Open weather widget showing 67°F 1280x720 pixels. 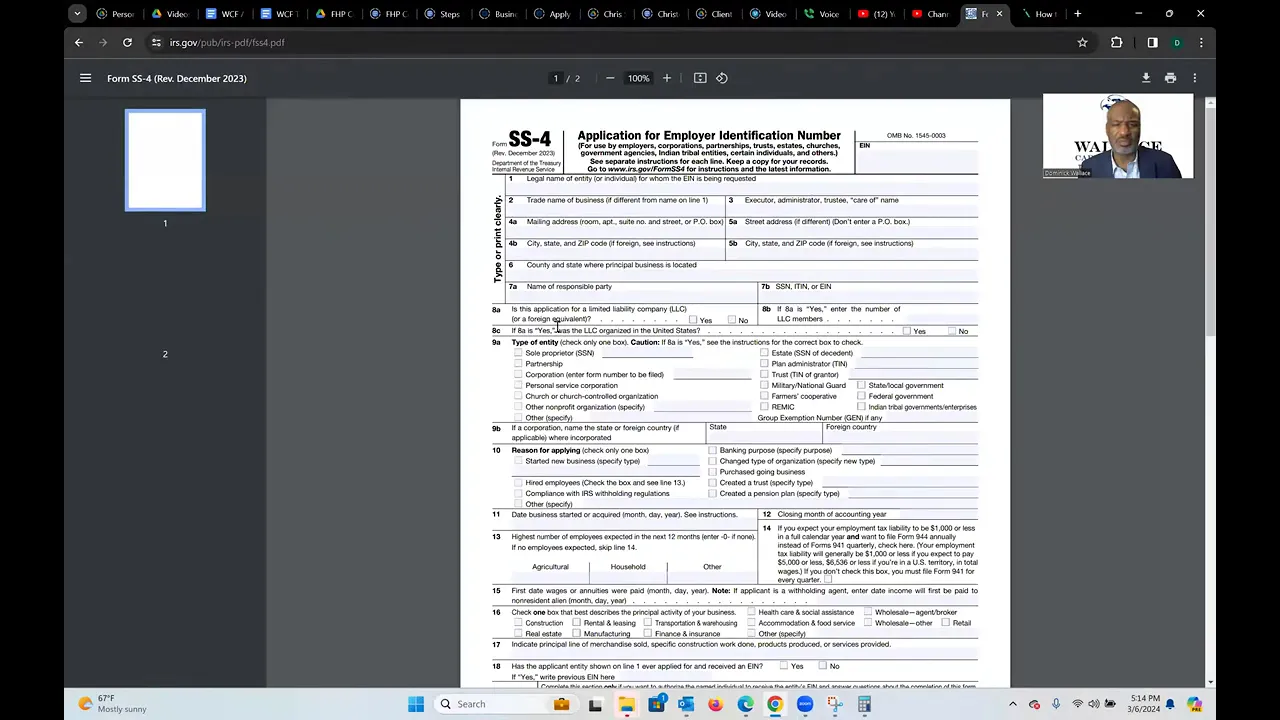click(112, 704)
